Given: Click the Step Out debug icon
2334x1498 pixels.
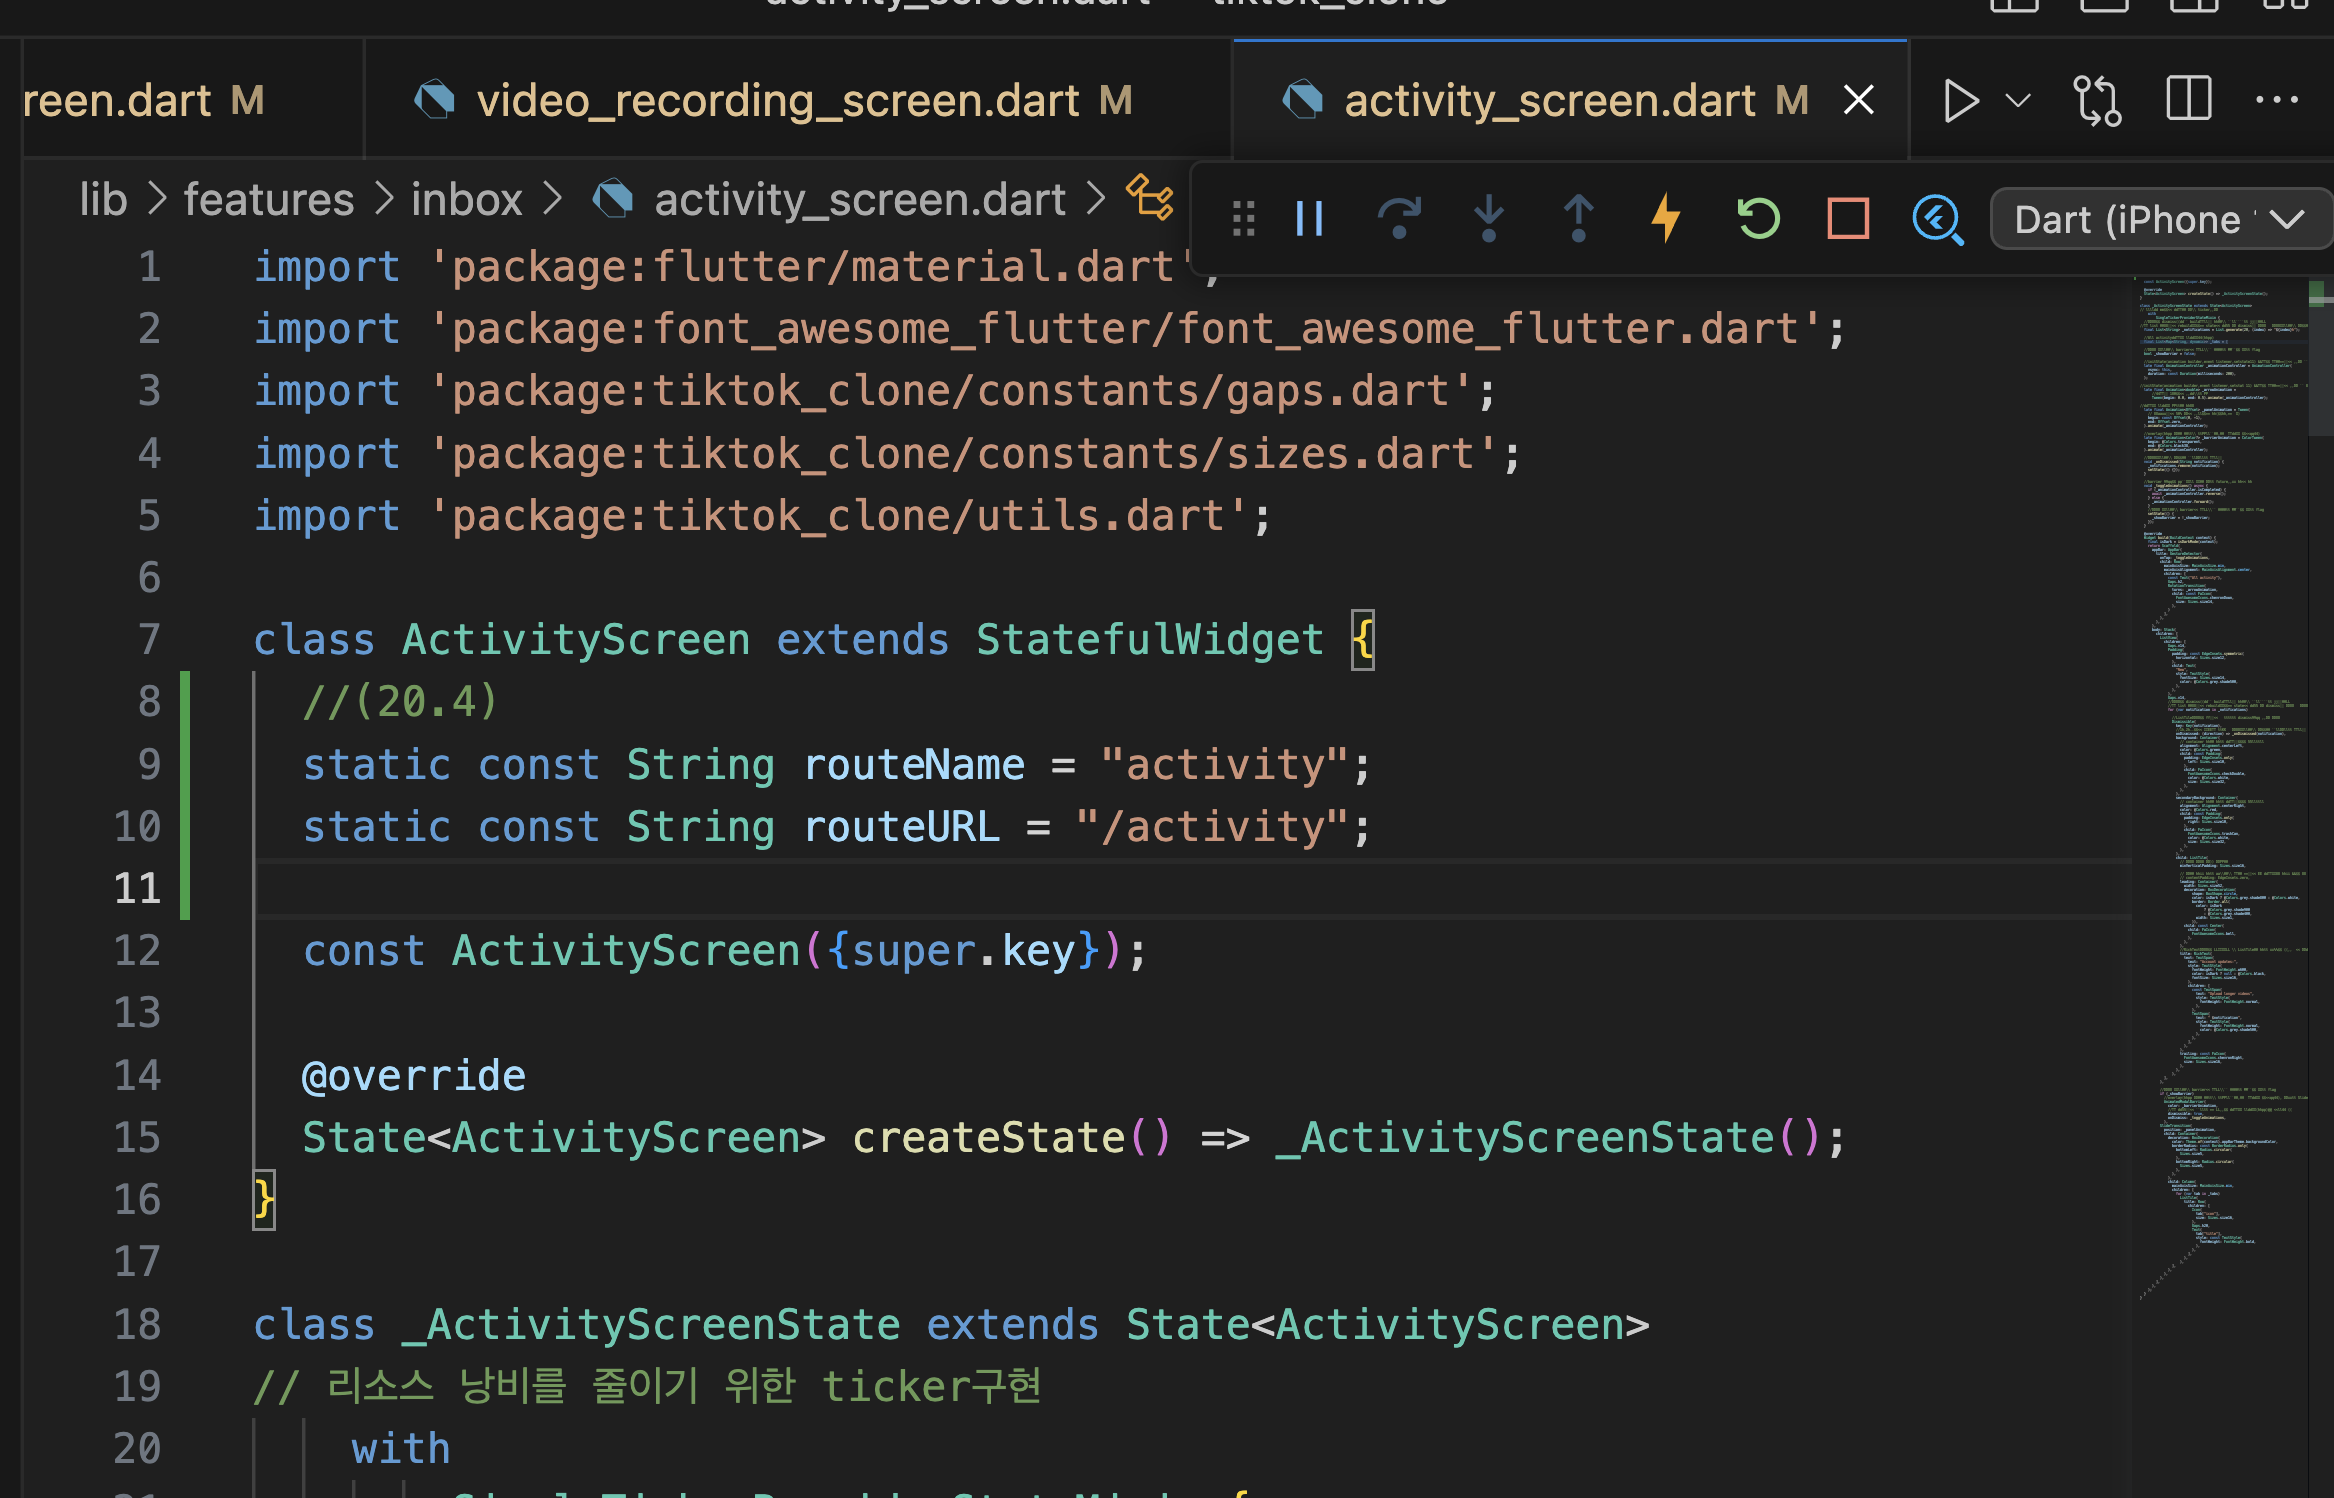Looking at the screenshot, I should pyautogui.click(x=1578, y=218).
